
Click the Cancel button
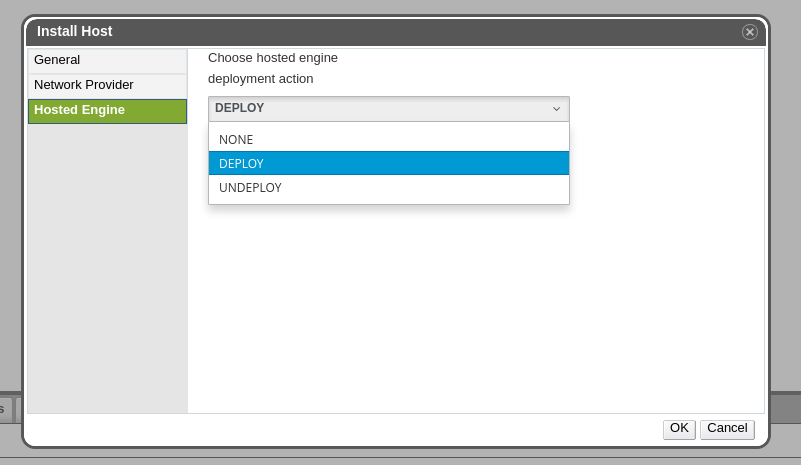(x=727, y=428)
